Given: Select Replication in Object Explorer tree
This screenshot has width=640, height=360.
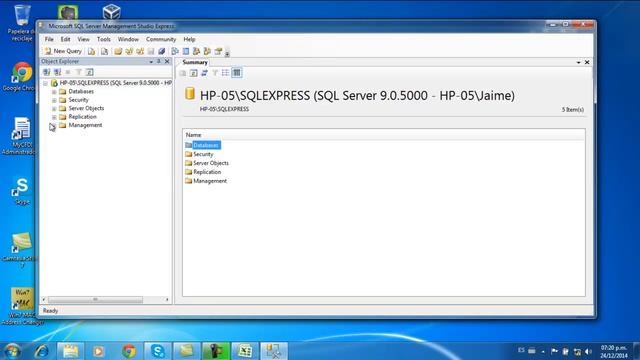Looking at the screenshot, I should tap(82, 117).
